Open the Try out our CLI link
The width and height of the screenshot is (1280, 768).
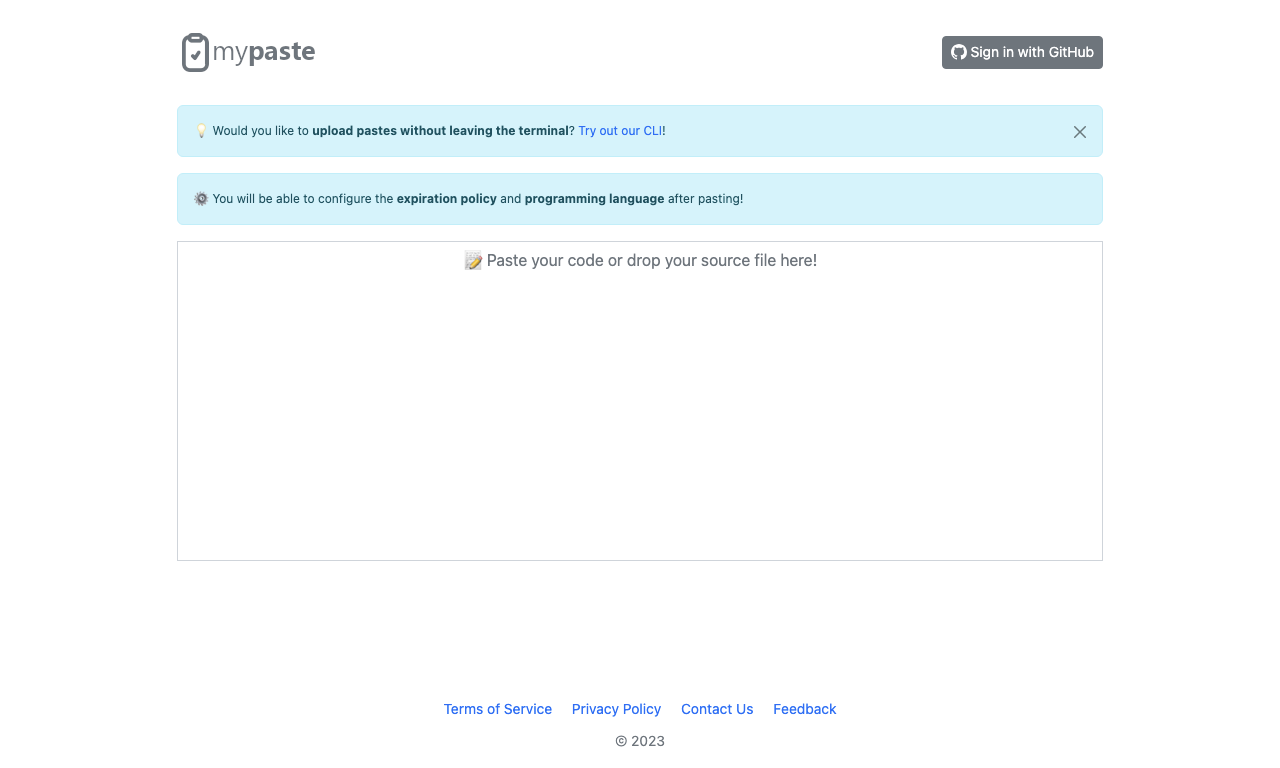[620, 131]
